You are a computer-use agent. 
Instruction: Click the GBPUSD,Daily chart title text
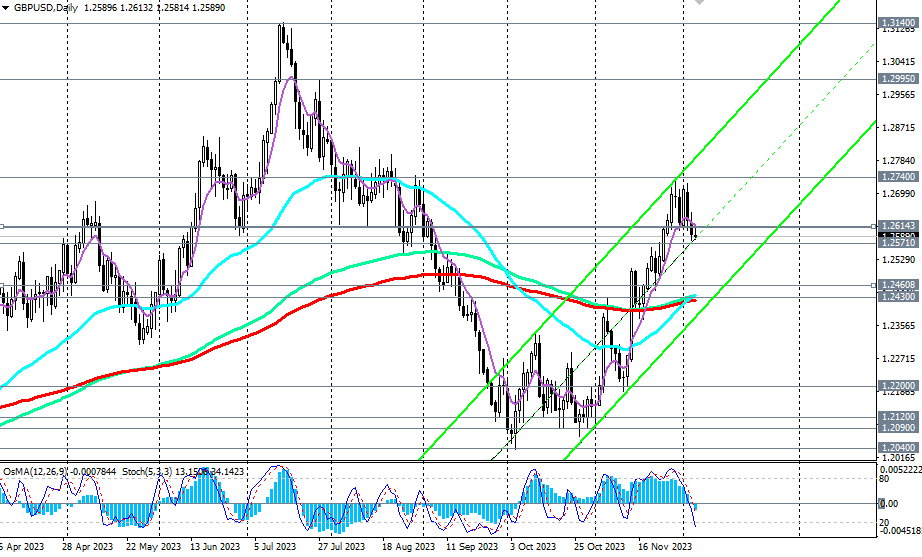[x=46, y=8]
